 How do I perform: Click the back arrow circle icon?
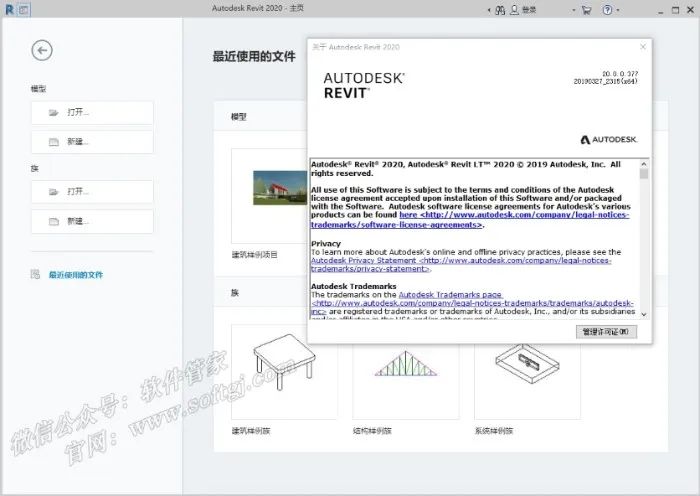[41, 51]
